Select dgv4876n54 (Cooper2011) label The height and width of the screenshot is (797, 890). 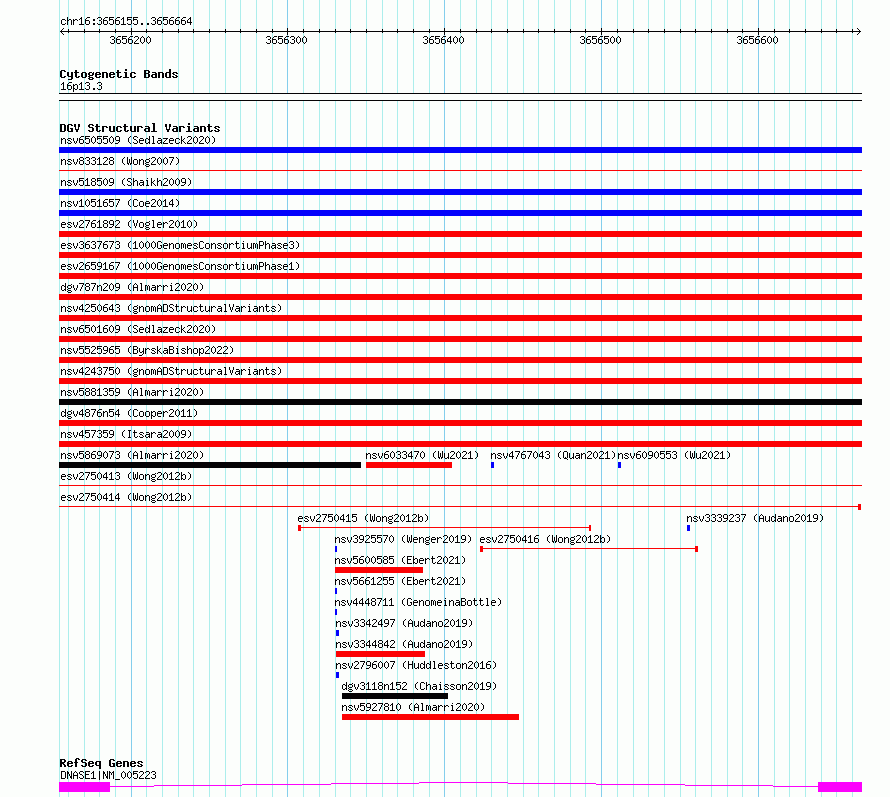(129, 413)
